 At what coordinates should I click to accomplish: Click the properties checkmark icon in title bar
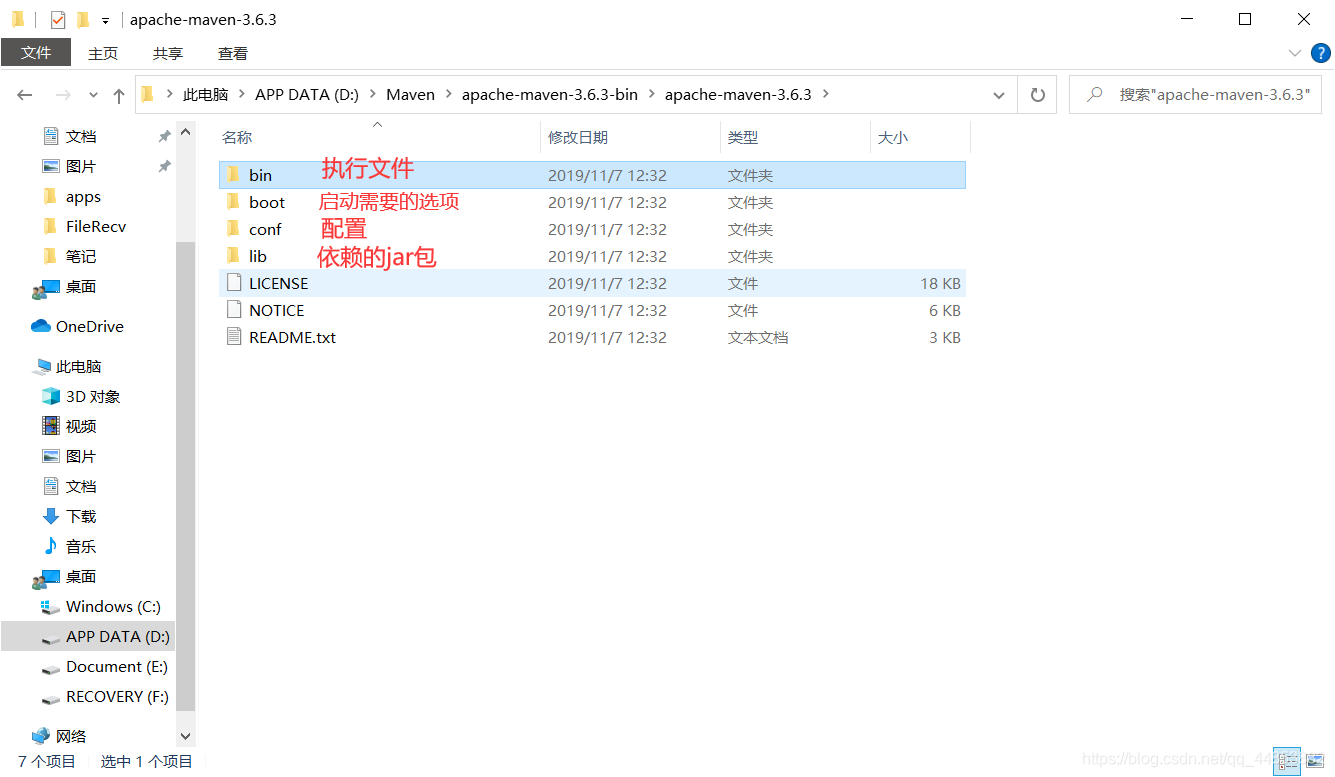click(58, 19)
